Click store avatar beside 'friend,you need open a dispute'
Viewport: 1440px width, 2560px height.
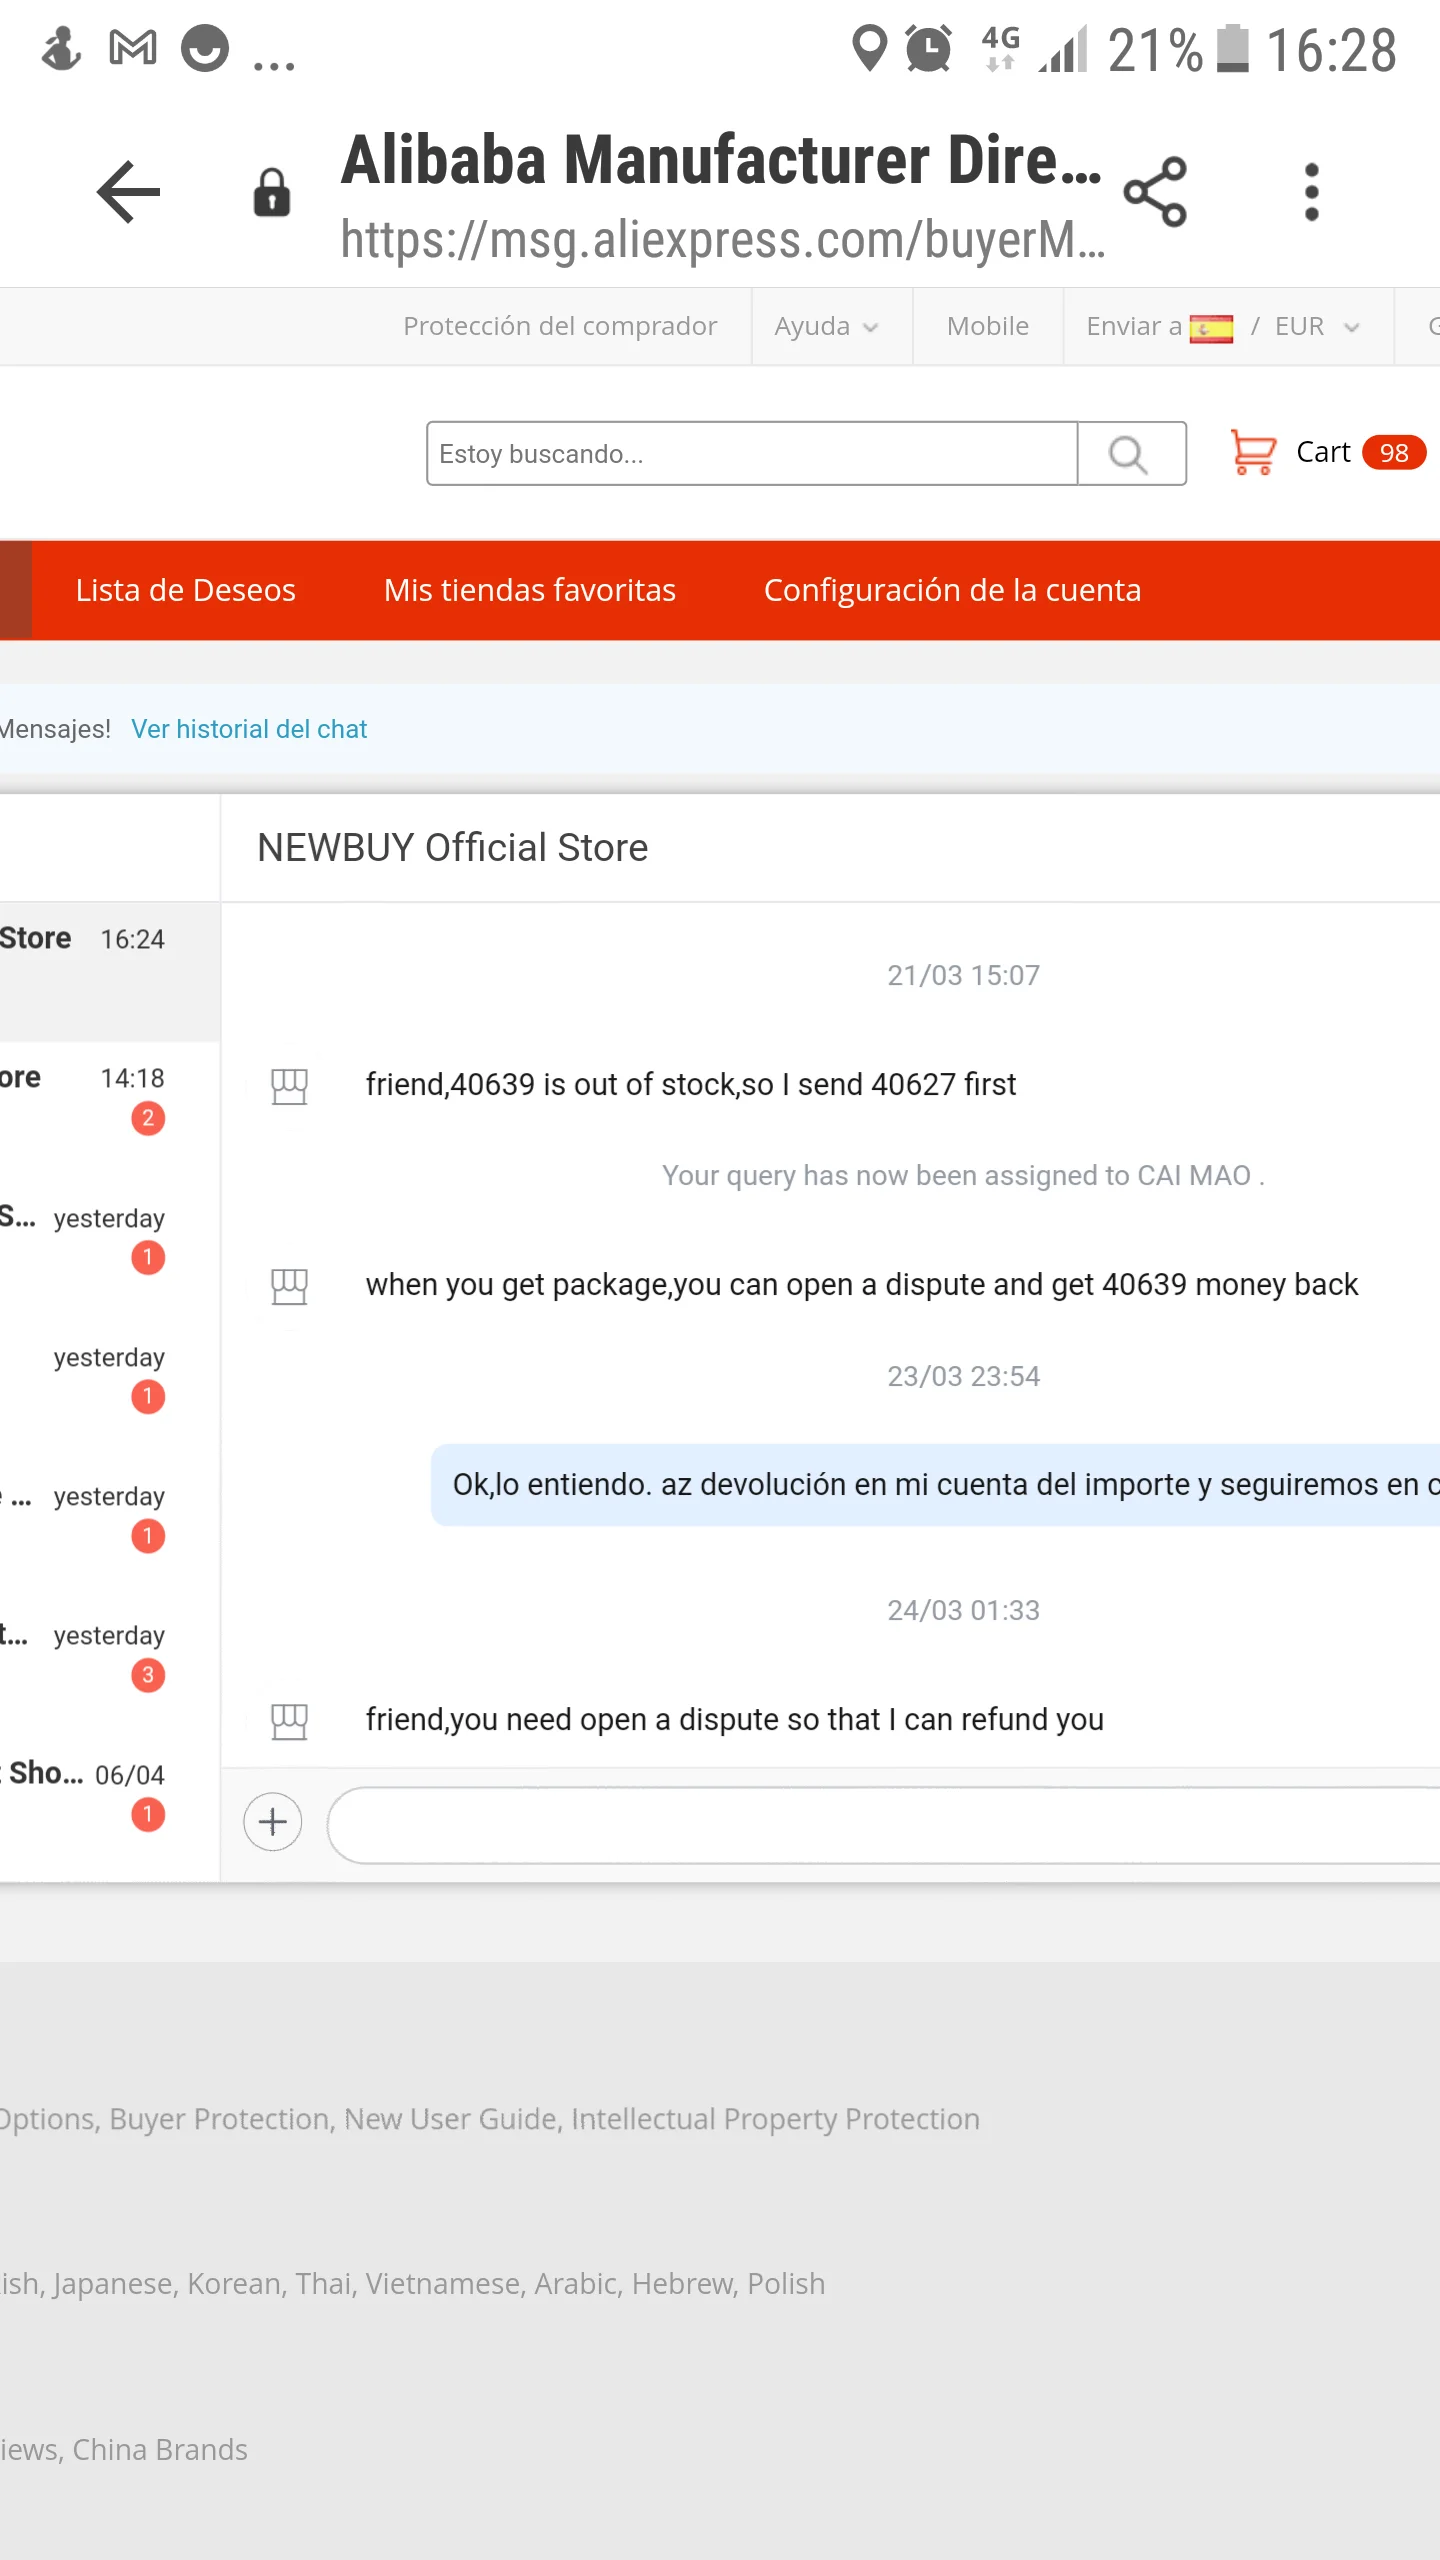[289, 1721]
